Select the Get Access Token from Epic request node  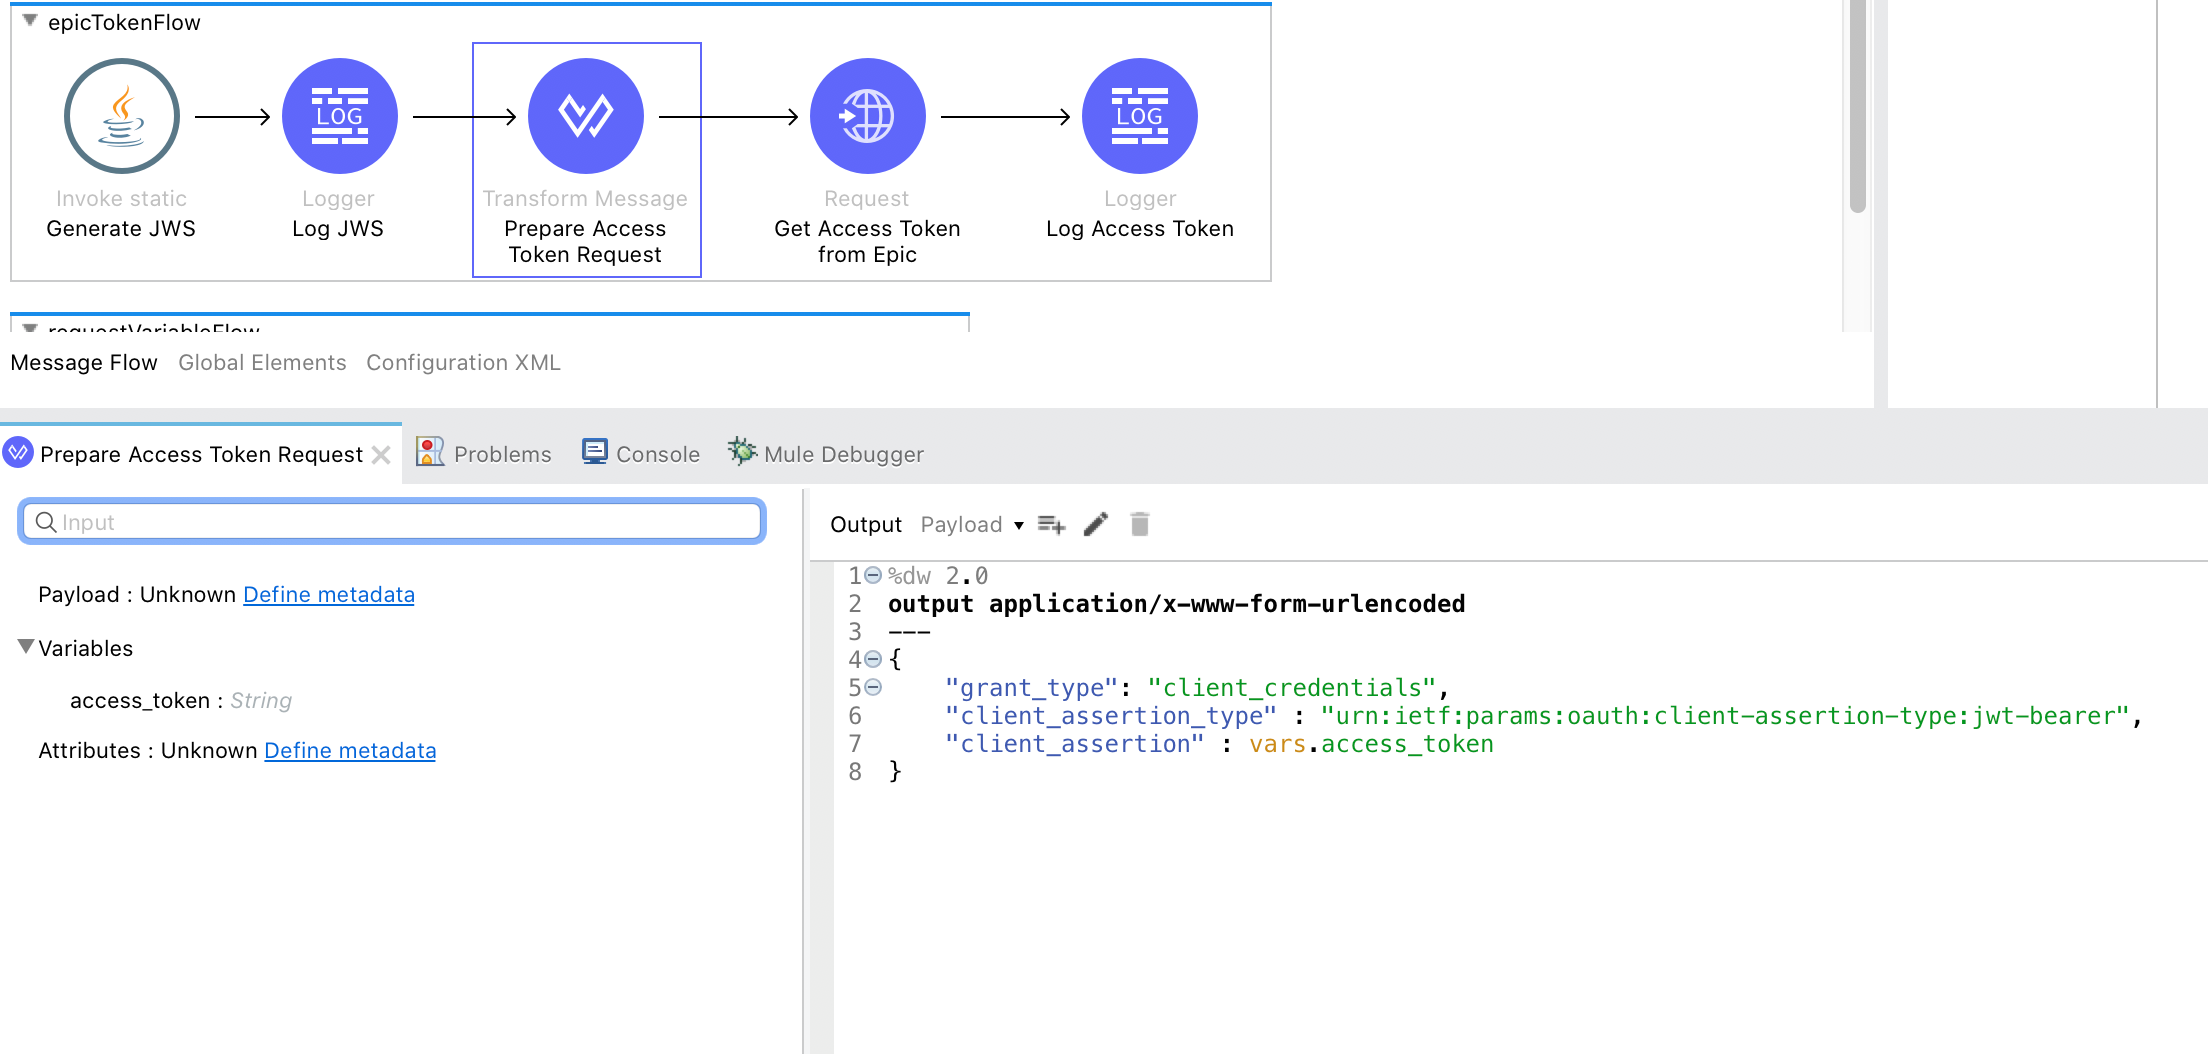tap(867, 116)
